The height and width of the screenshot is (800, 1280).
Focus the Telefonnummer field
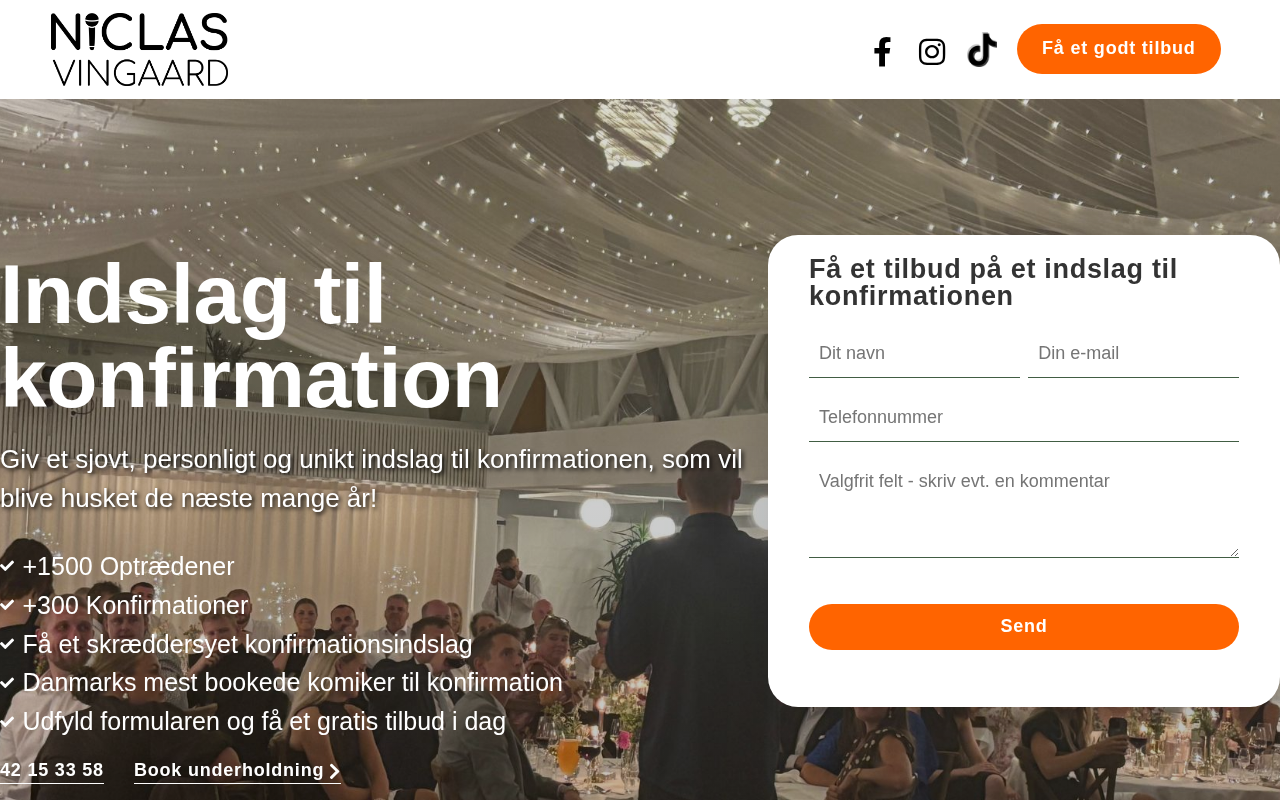tap(1024, 418)
